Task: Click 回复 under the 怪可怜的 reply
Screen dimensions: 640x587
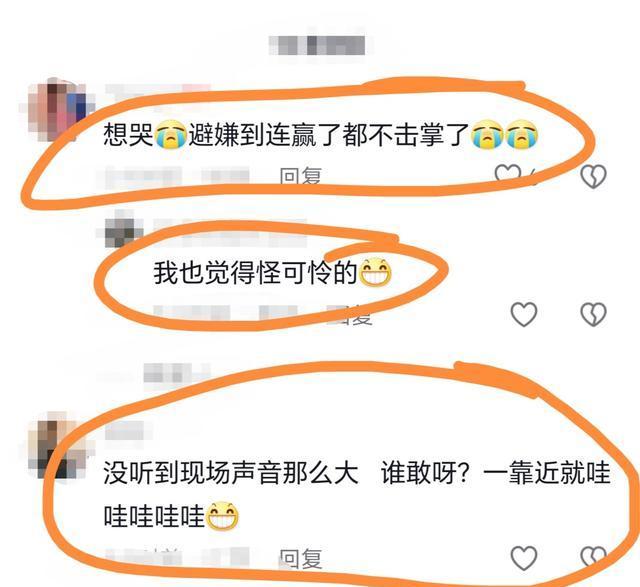Action: tap(350, 315)
